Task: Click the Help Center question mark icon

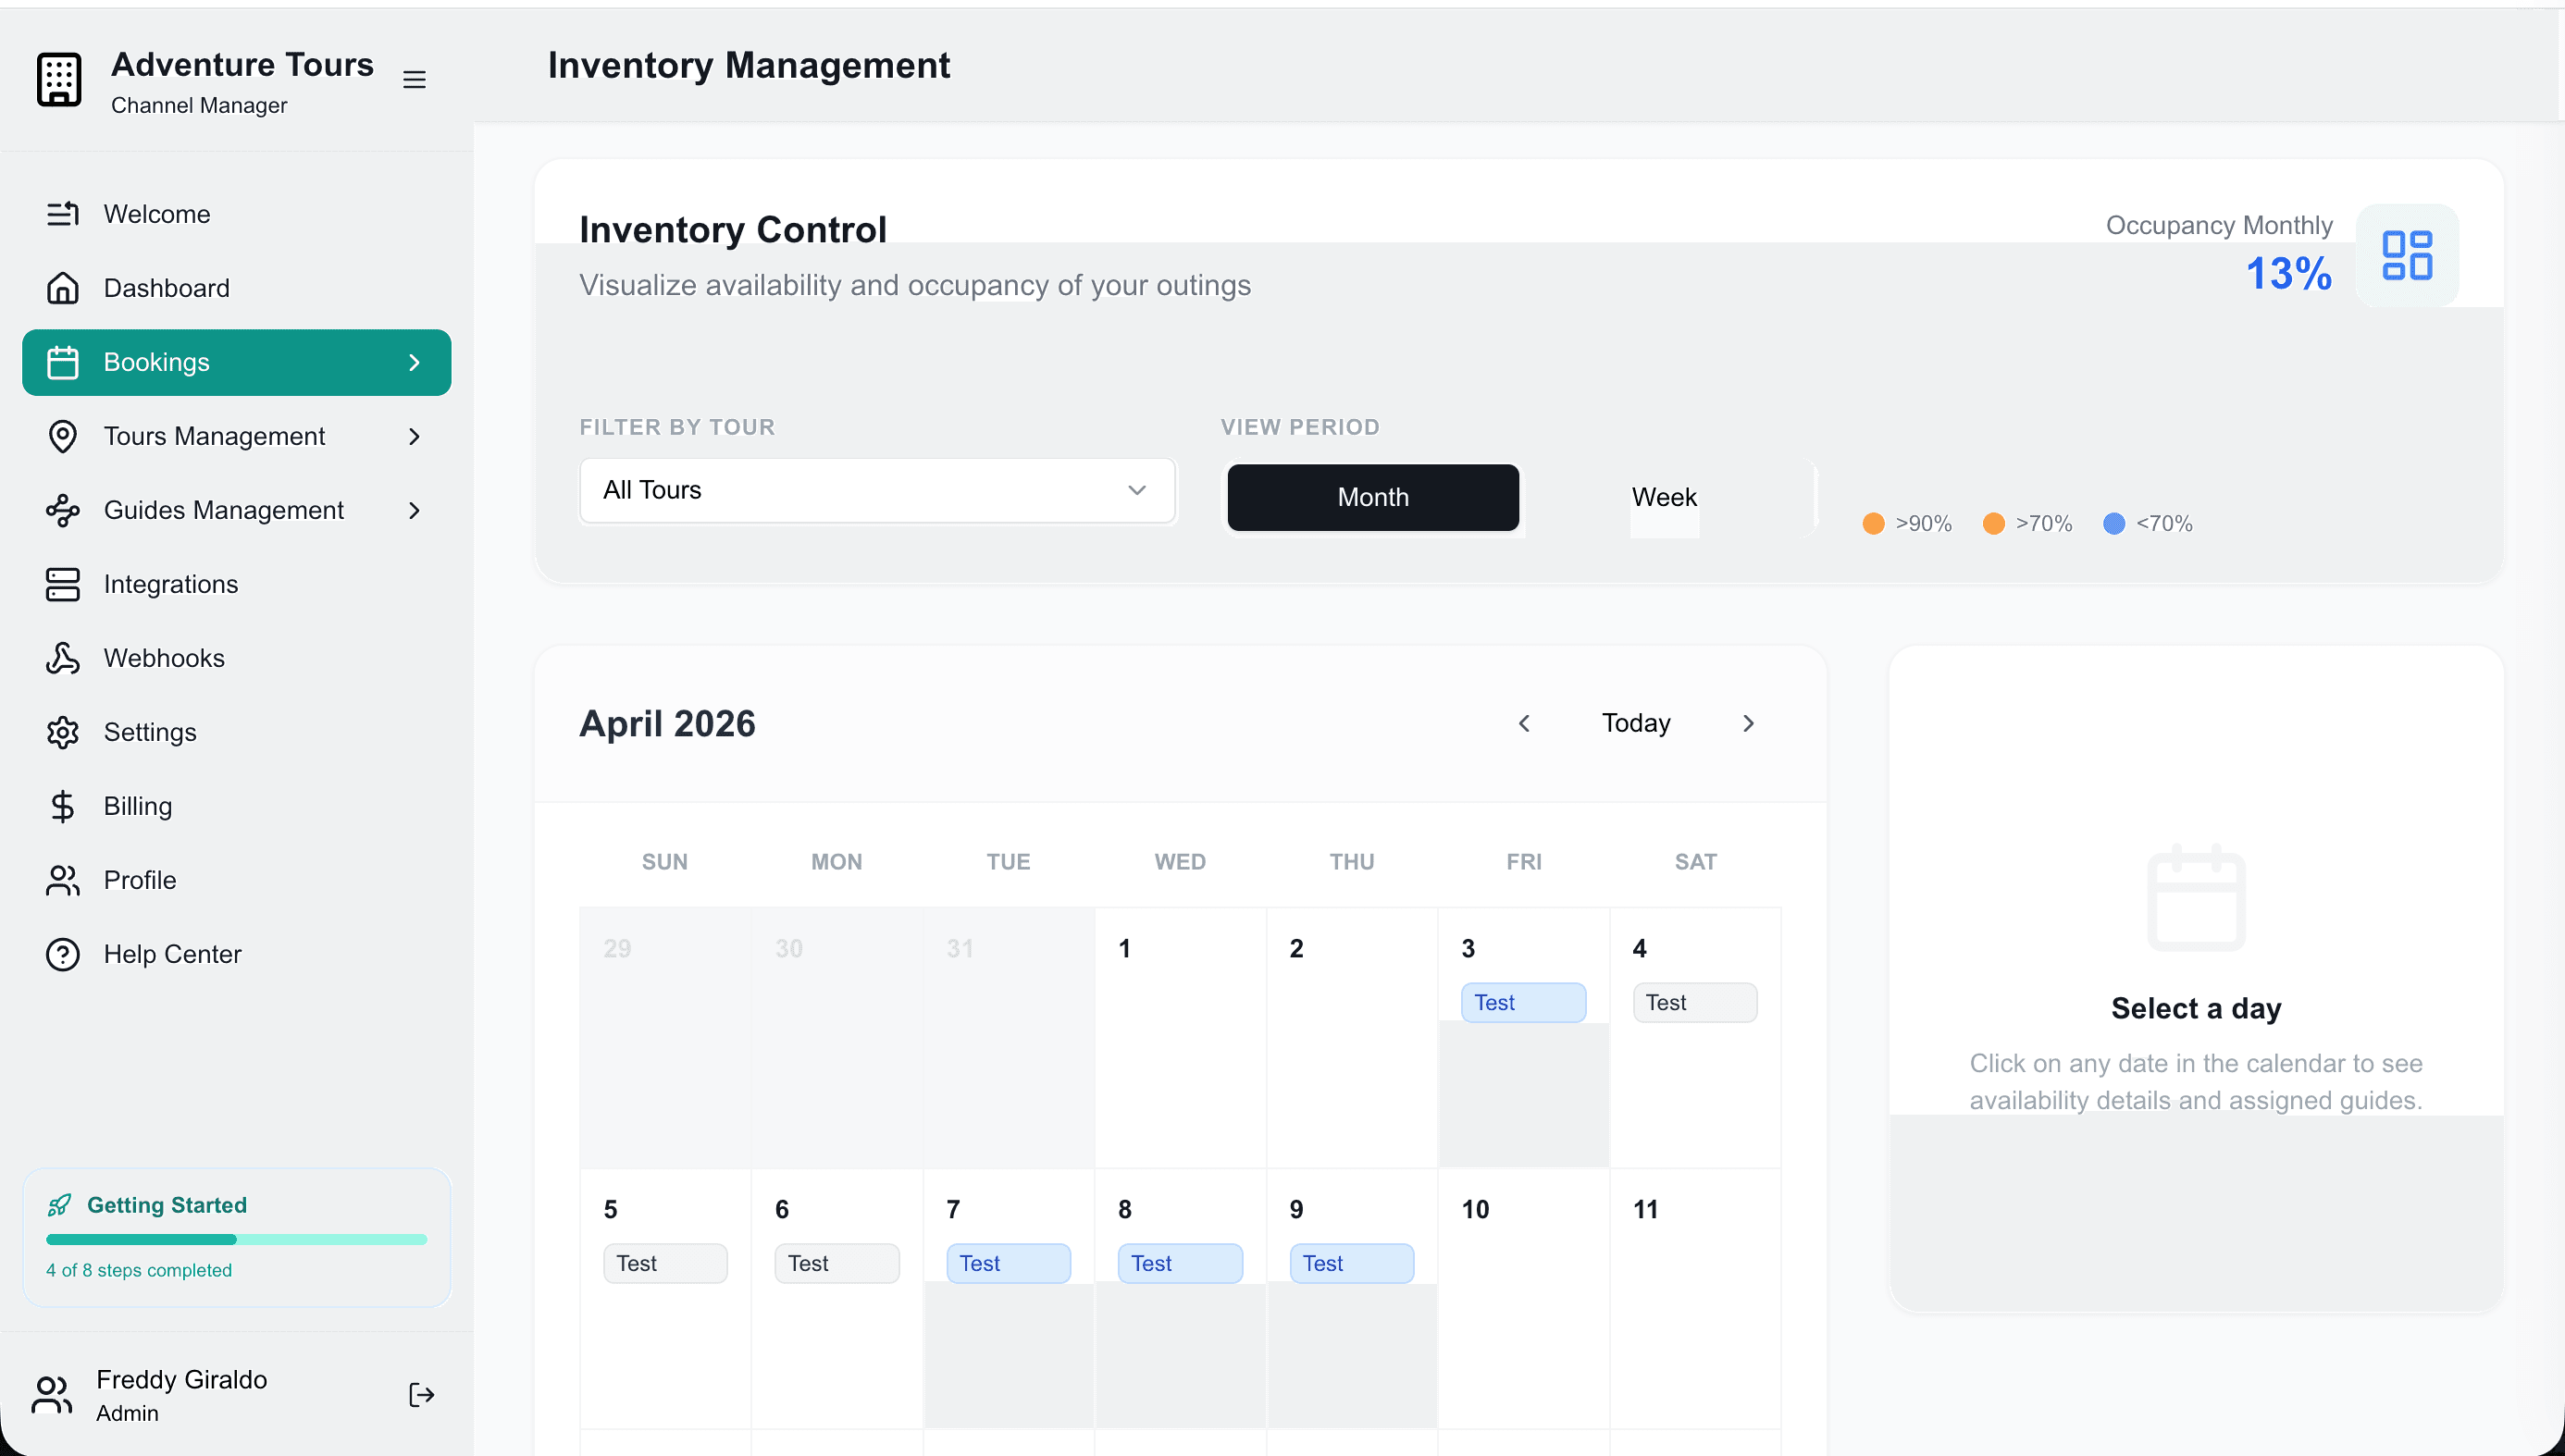Action: click(x=62, y=954)
